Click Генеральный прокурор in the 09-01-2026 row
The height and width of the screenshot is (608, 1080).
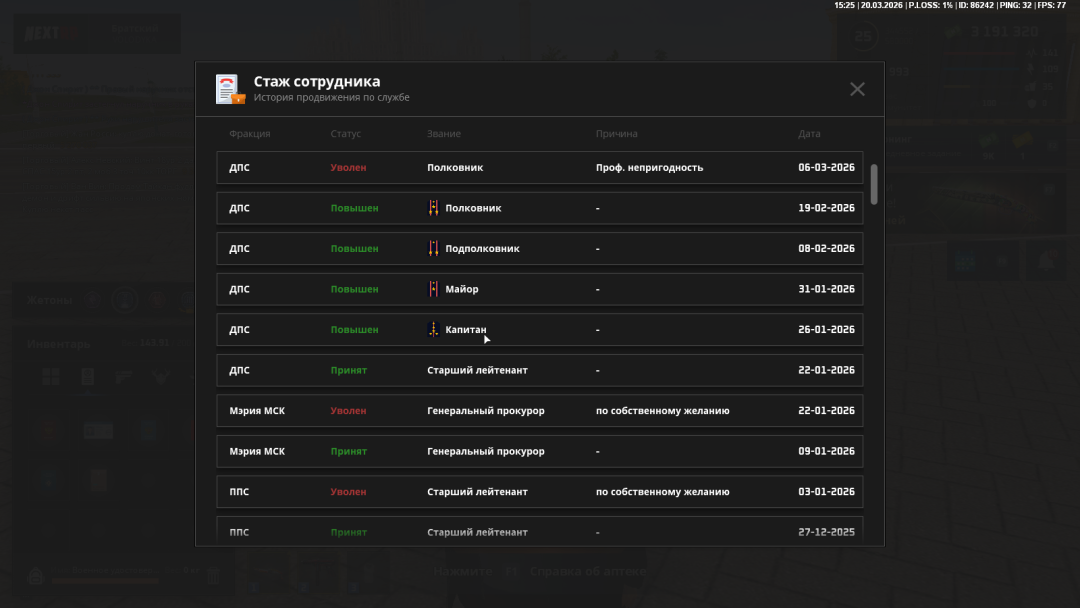tap(486, 452)
